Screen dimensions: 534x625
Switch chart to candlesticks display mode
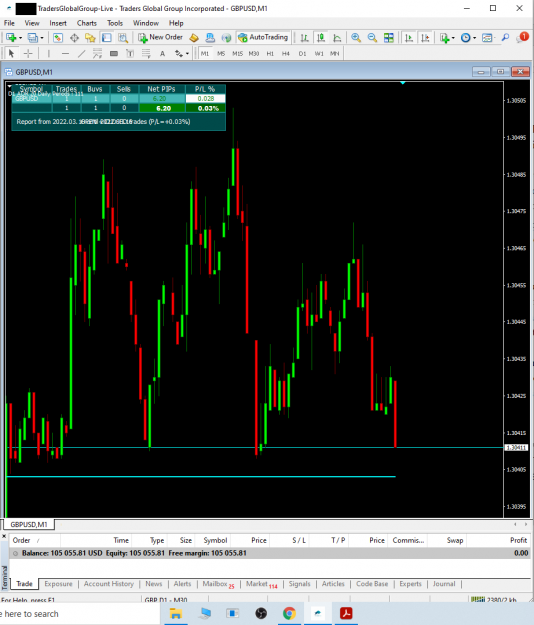pyautogui.click(x=320, y=38)
